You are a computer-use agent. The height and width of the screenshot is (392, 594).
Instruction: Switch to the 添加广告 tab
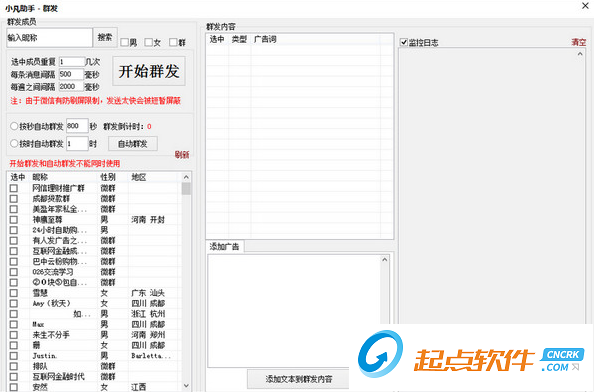pos(224,247)
